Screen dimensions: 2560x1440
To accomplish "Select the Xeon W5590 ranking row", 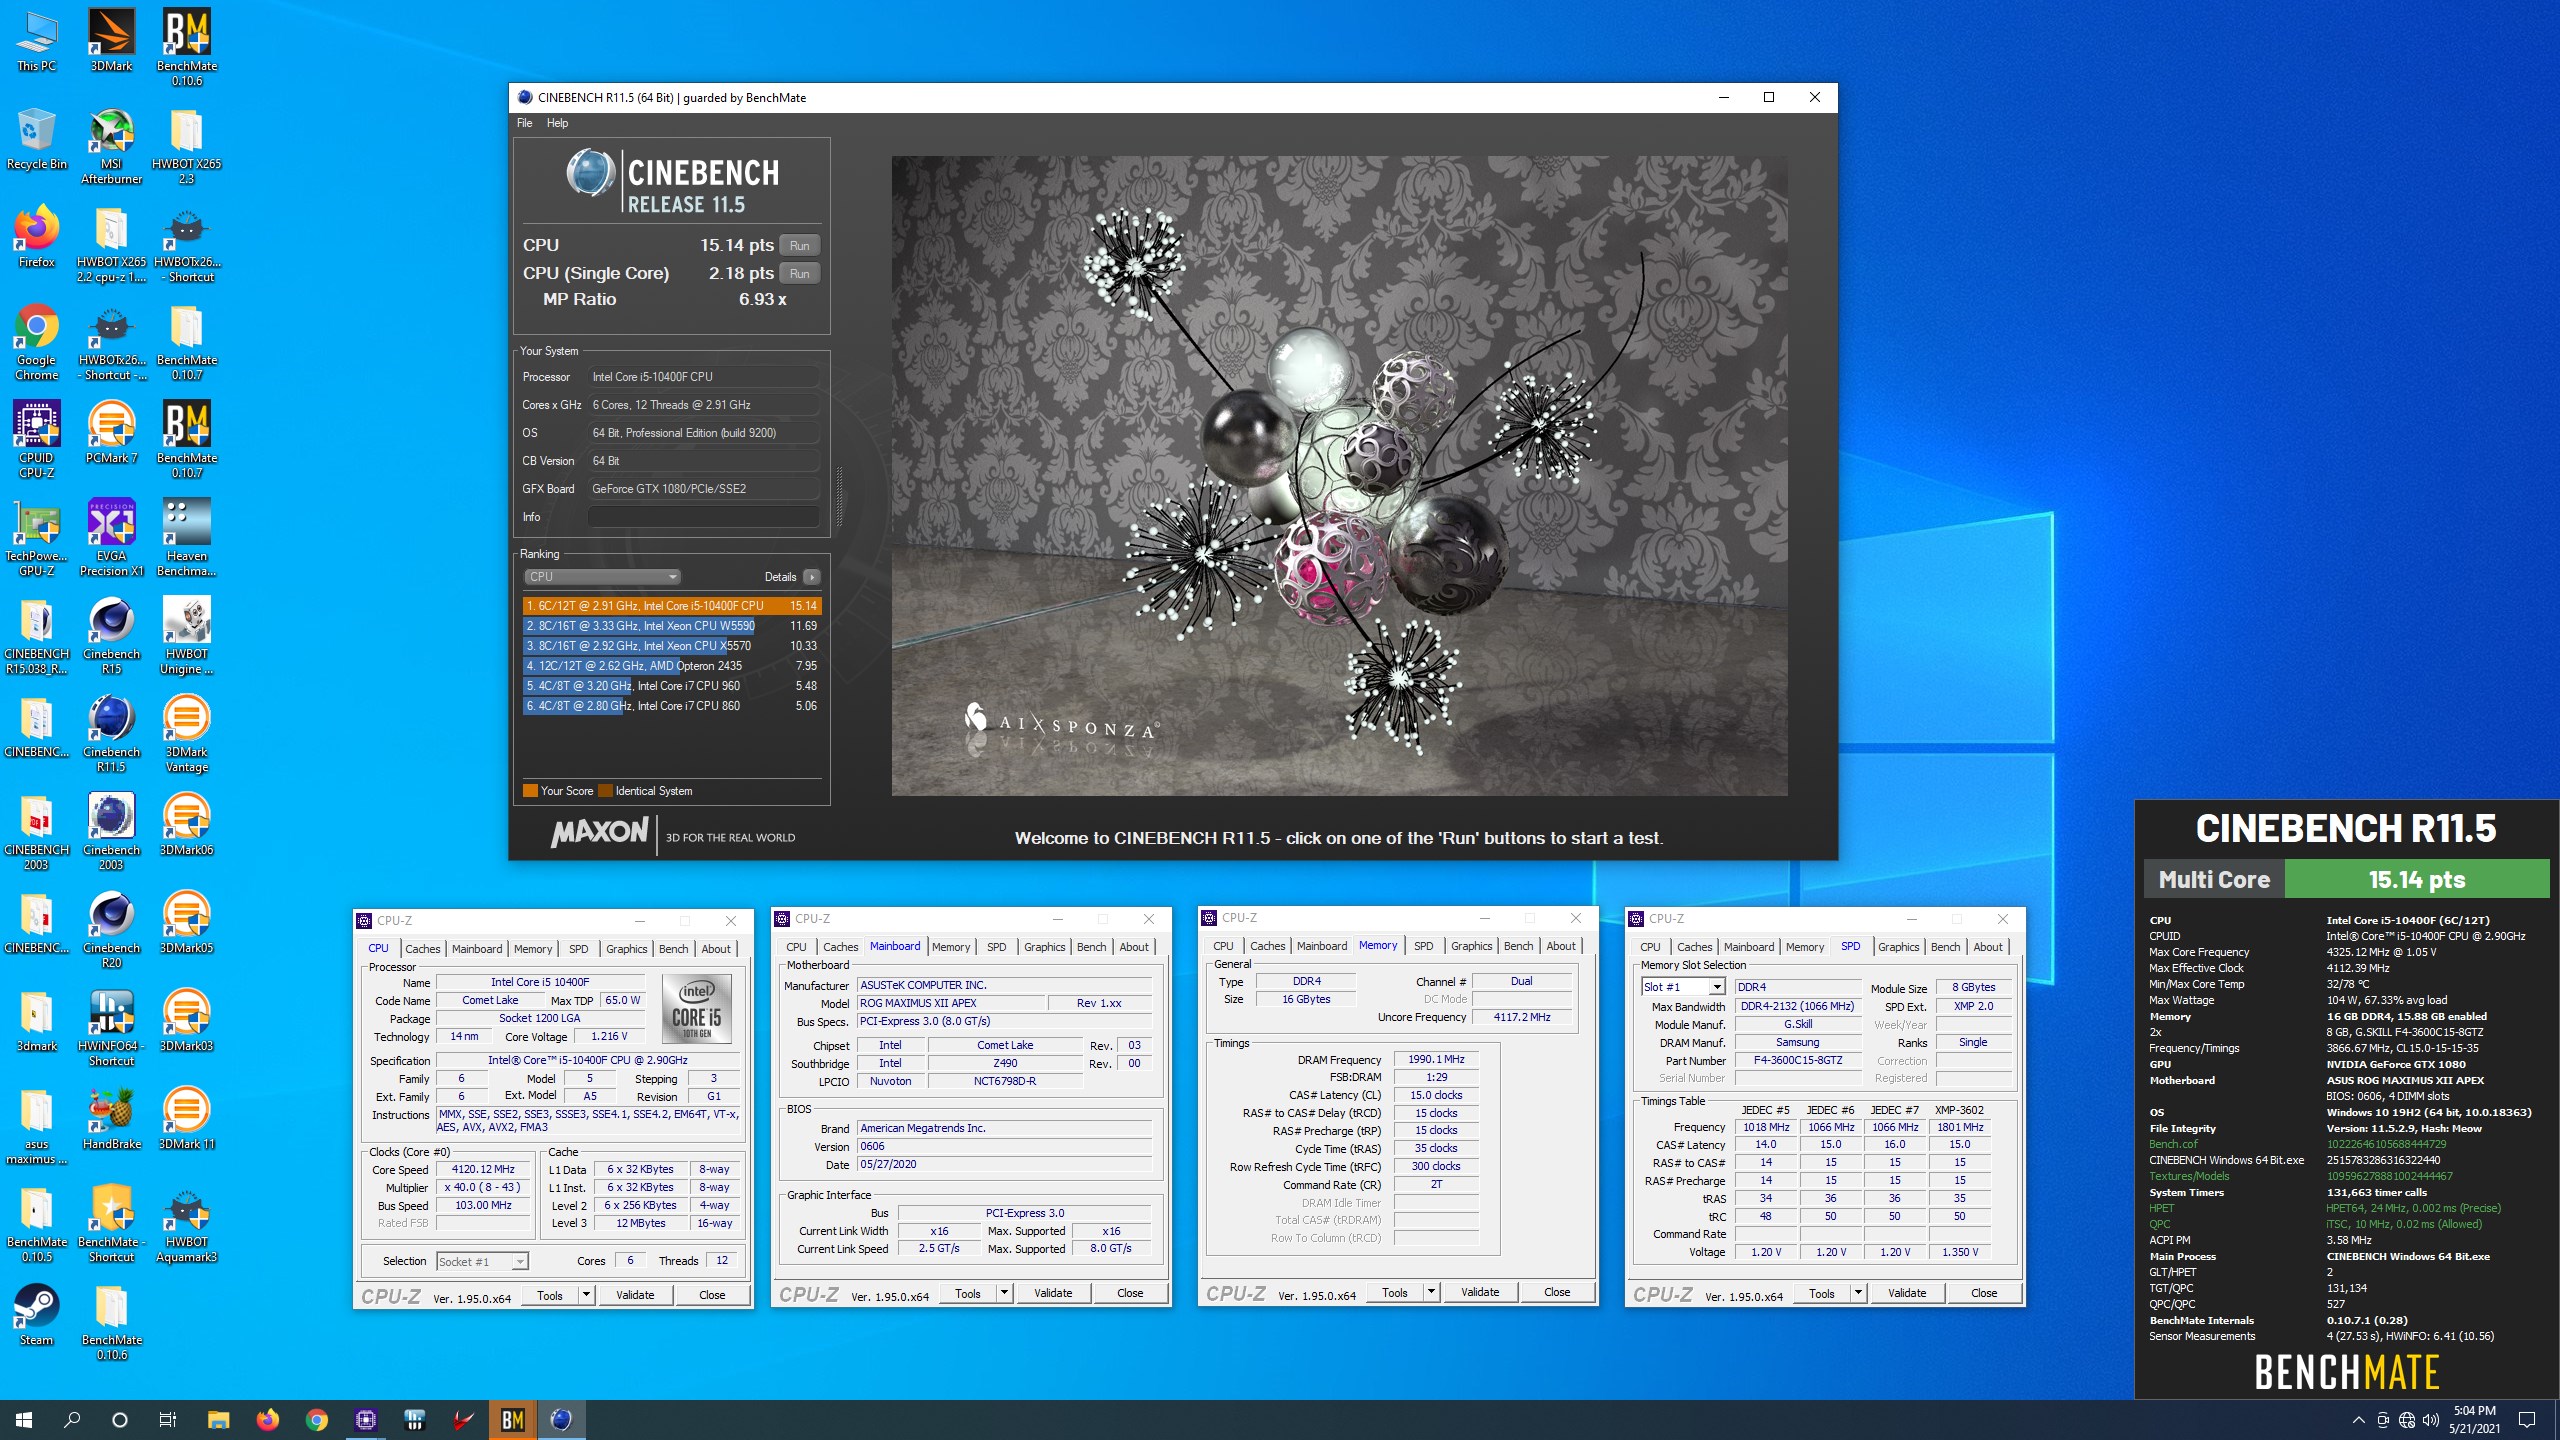I will click(x=671, y=626).
